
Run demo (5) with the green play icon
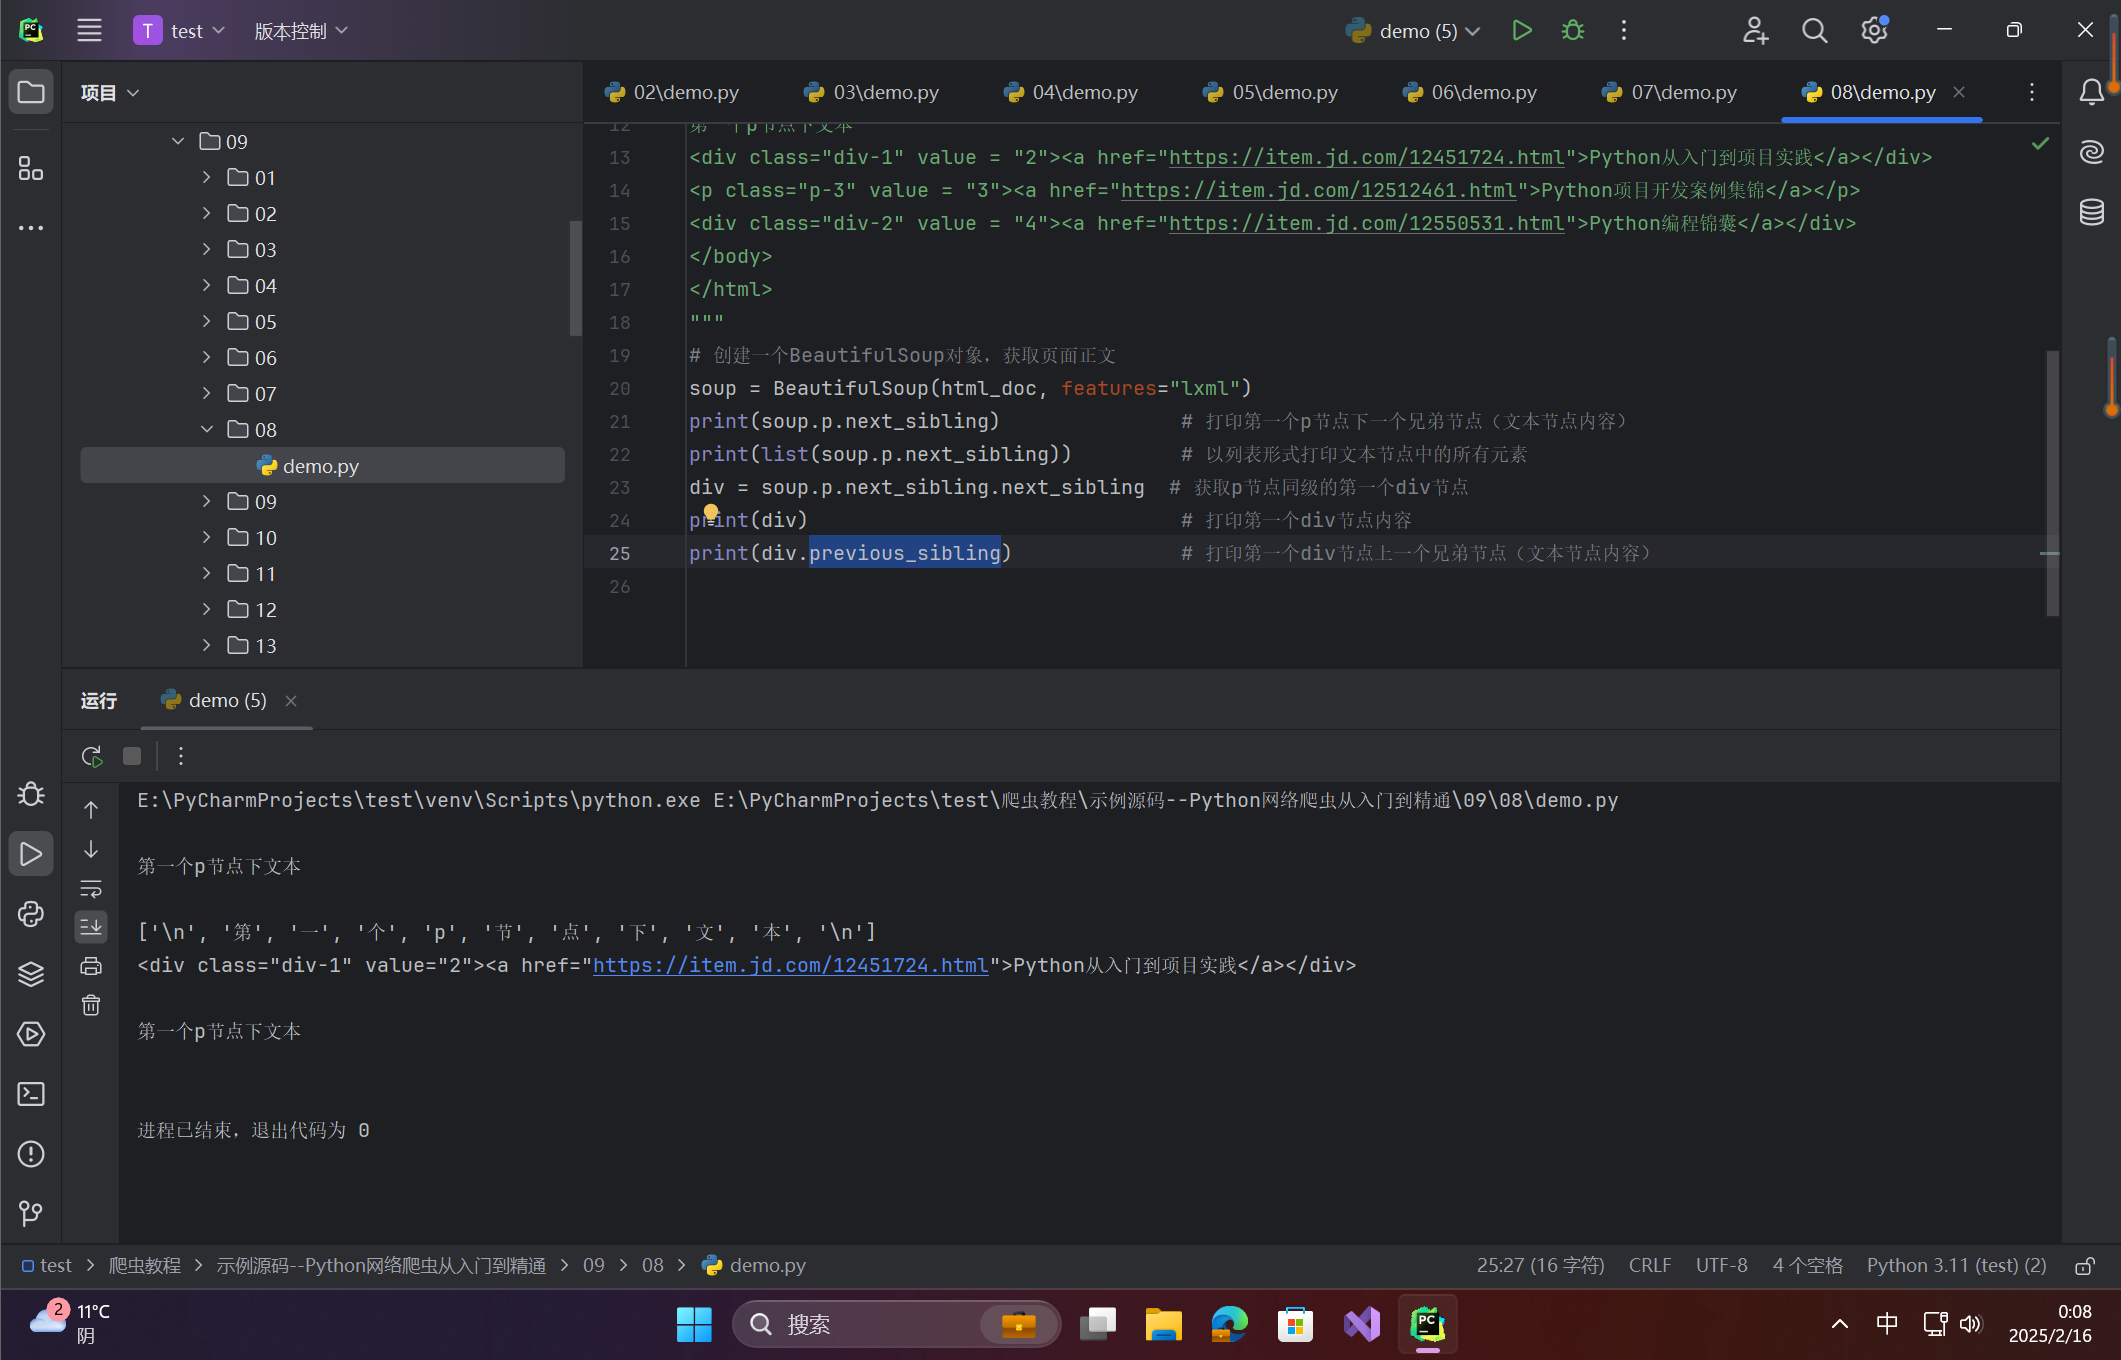1522,30
